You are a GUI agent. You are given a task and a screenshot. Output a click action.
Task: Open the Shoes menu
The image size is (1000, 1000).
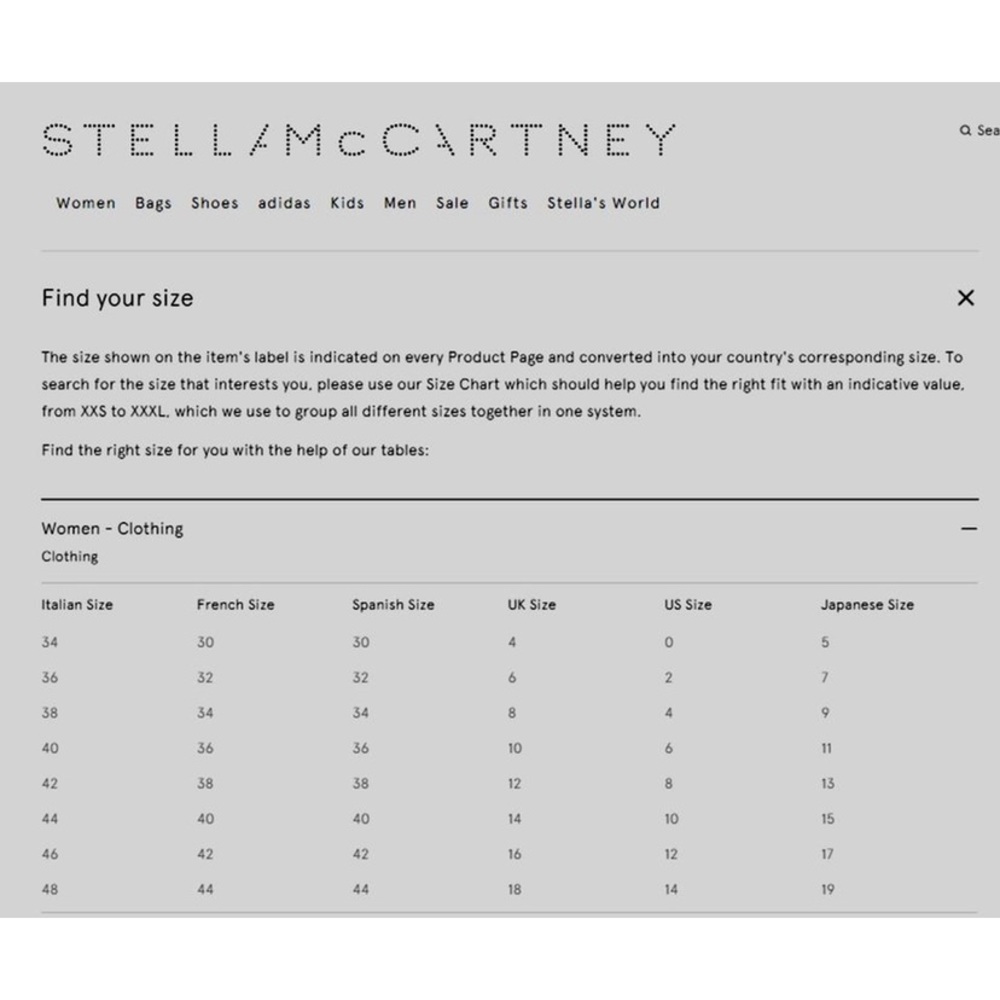pyautogui.click(x=214, y=203)
